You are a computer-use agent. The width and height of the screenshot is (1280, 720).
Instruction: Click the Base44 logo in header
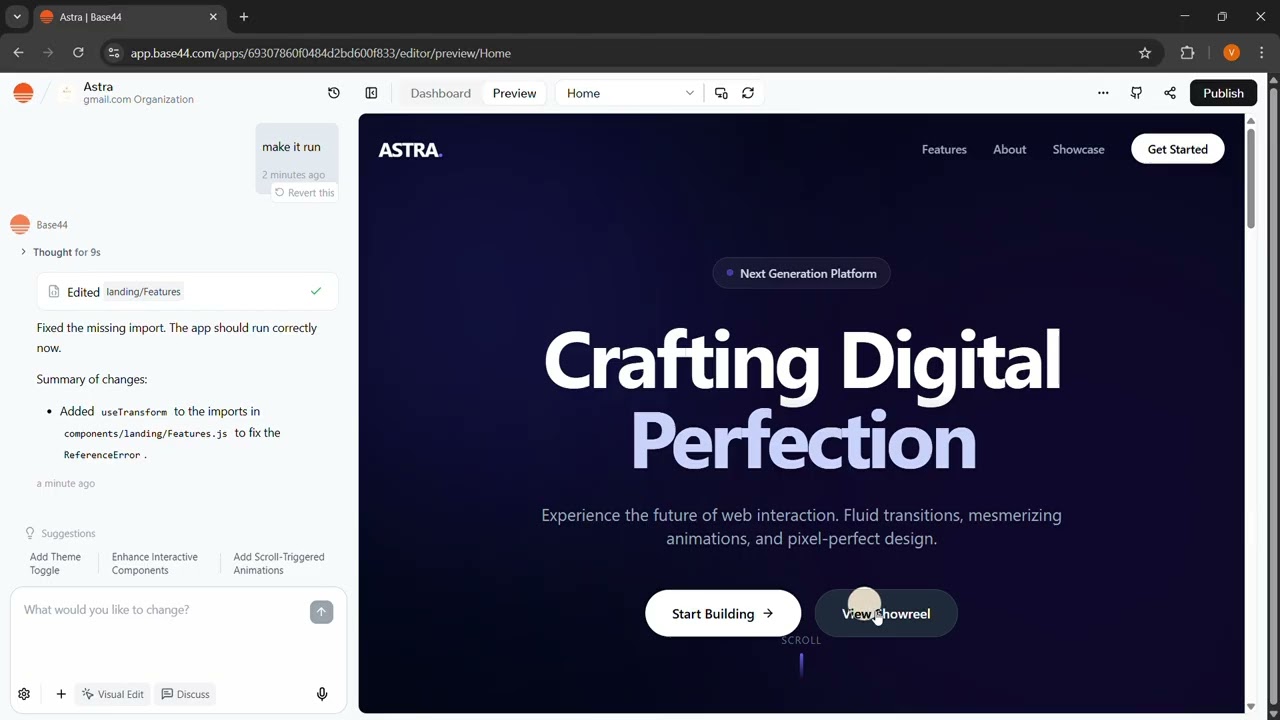23,93
